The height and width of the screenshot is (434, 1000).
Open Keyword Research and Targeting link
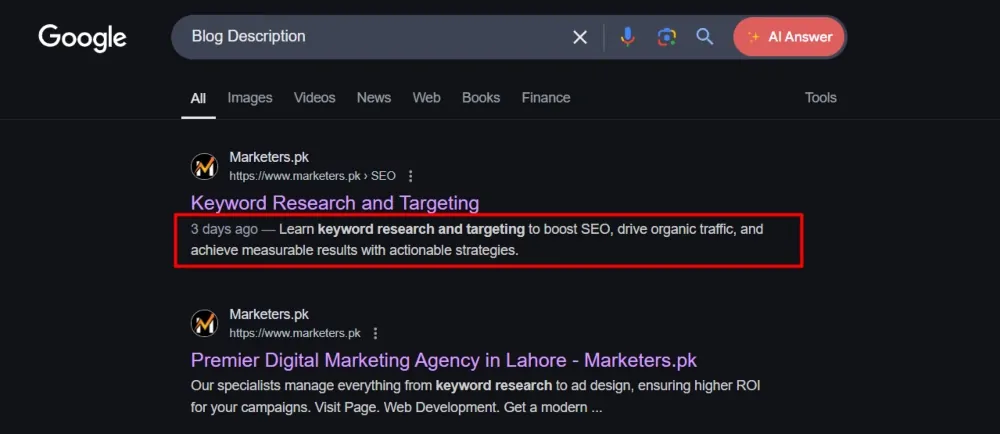click(335, 203)
